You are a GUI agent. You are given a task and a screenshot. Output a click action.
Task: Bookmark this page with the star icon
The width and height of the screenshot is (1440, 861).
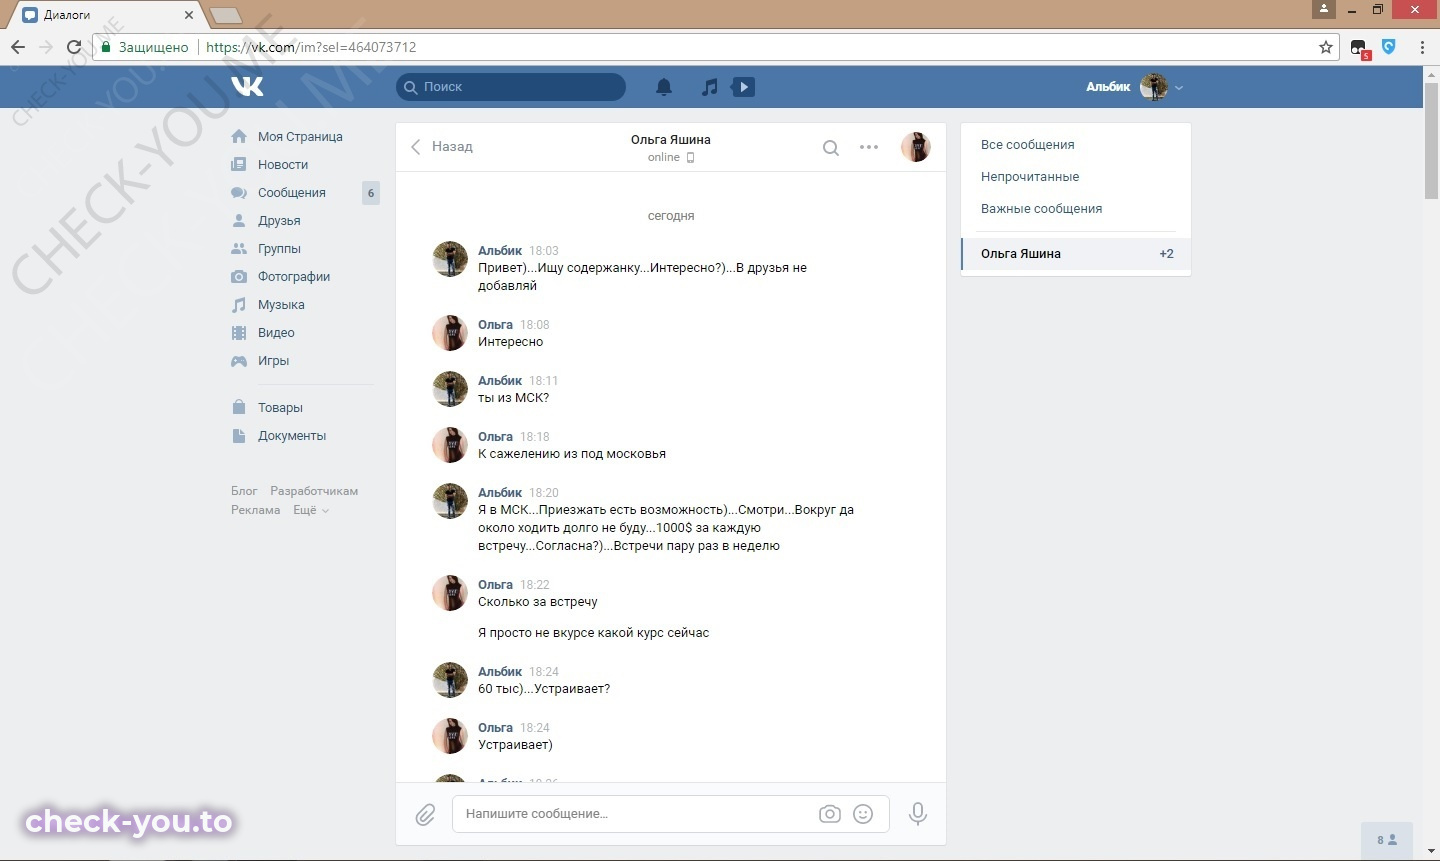coord(1326,47)
